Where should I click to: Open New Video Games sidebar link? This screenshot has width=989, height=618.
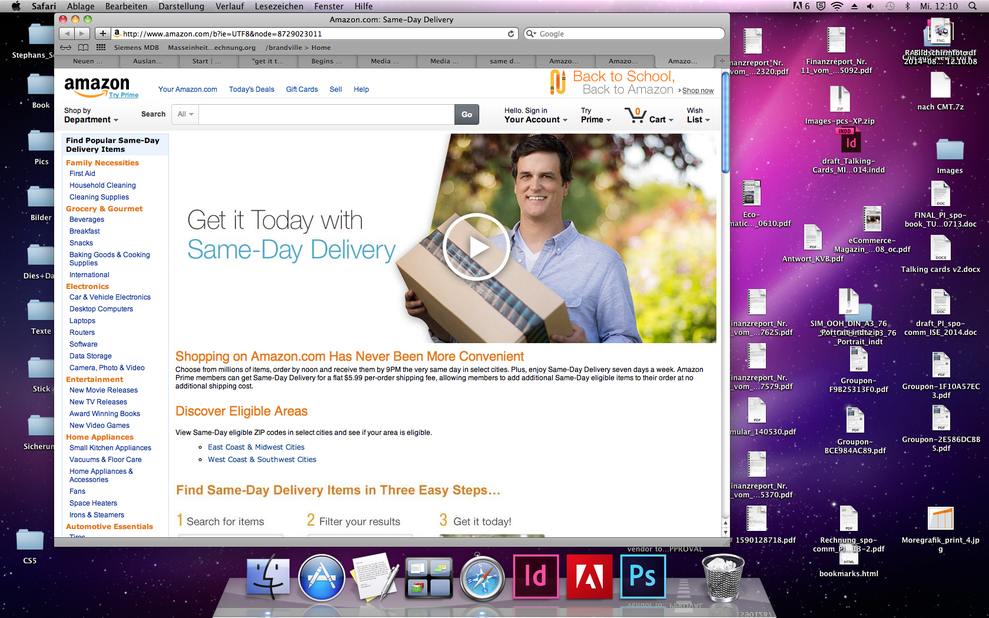(x=99, y=425)
